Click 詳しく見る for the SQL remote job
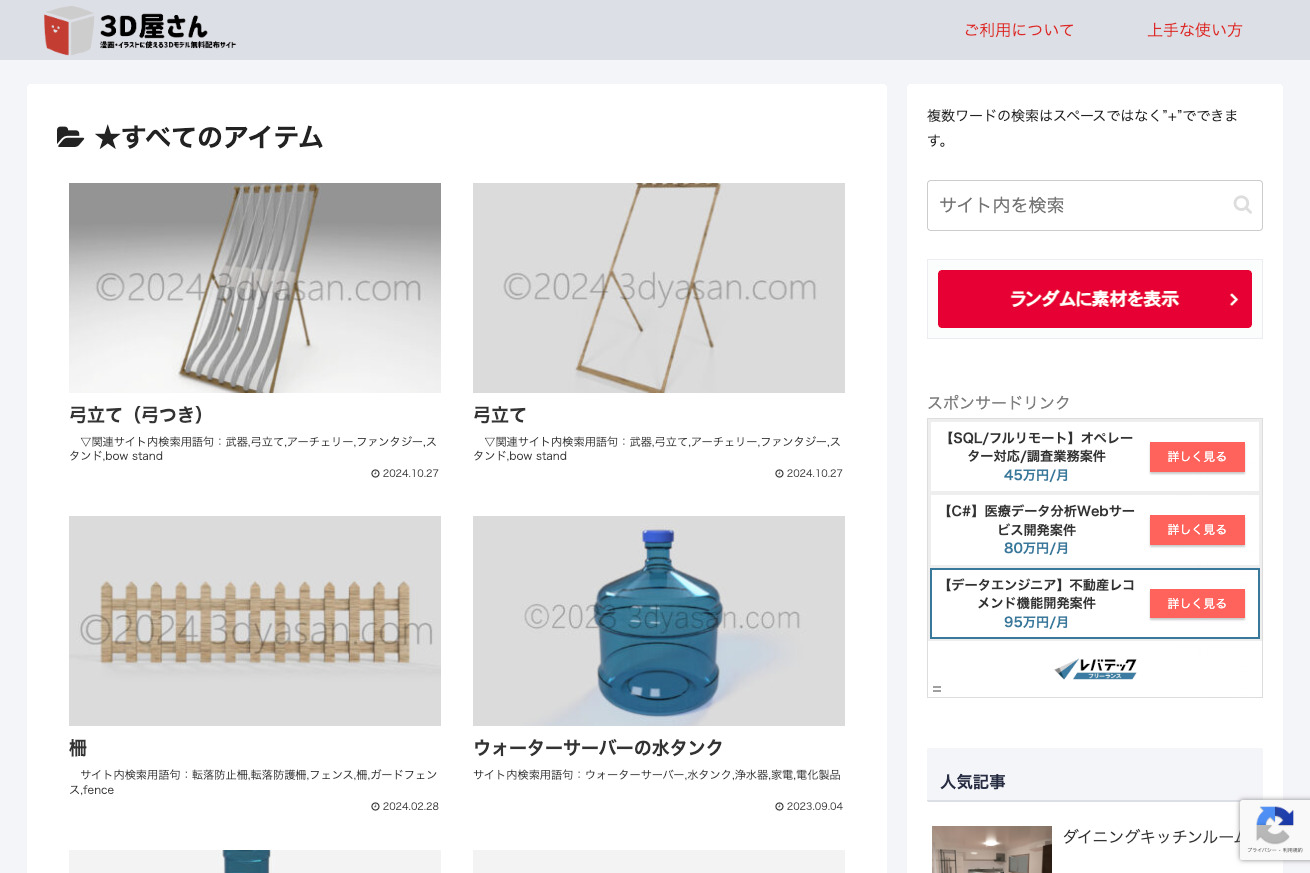This screenshot has width=1310, height=873. point(1197,457)
